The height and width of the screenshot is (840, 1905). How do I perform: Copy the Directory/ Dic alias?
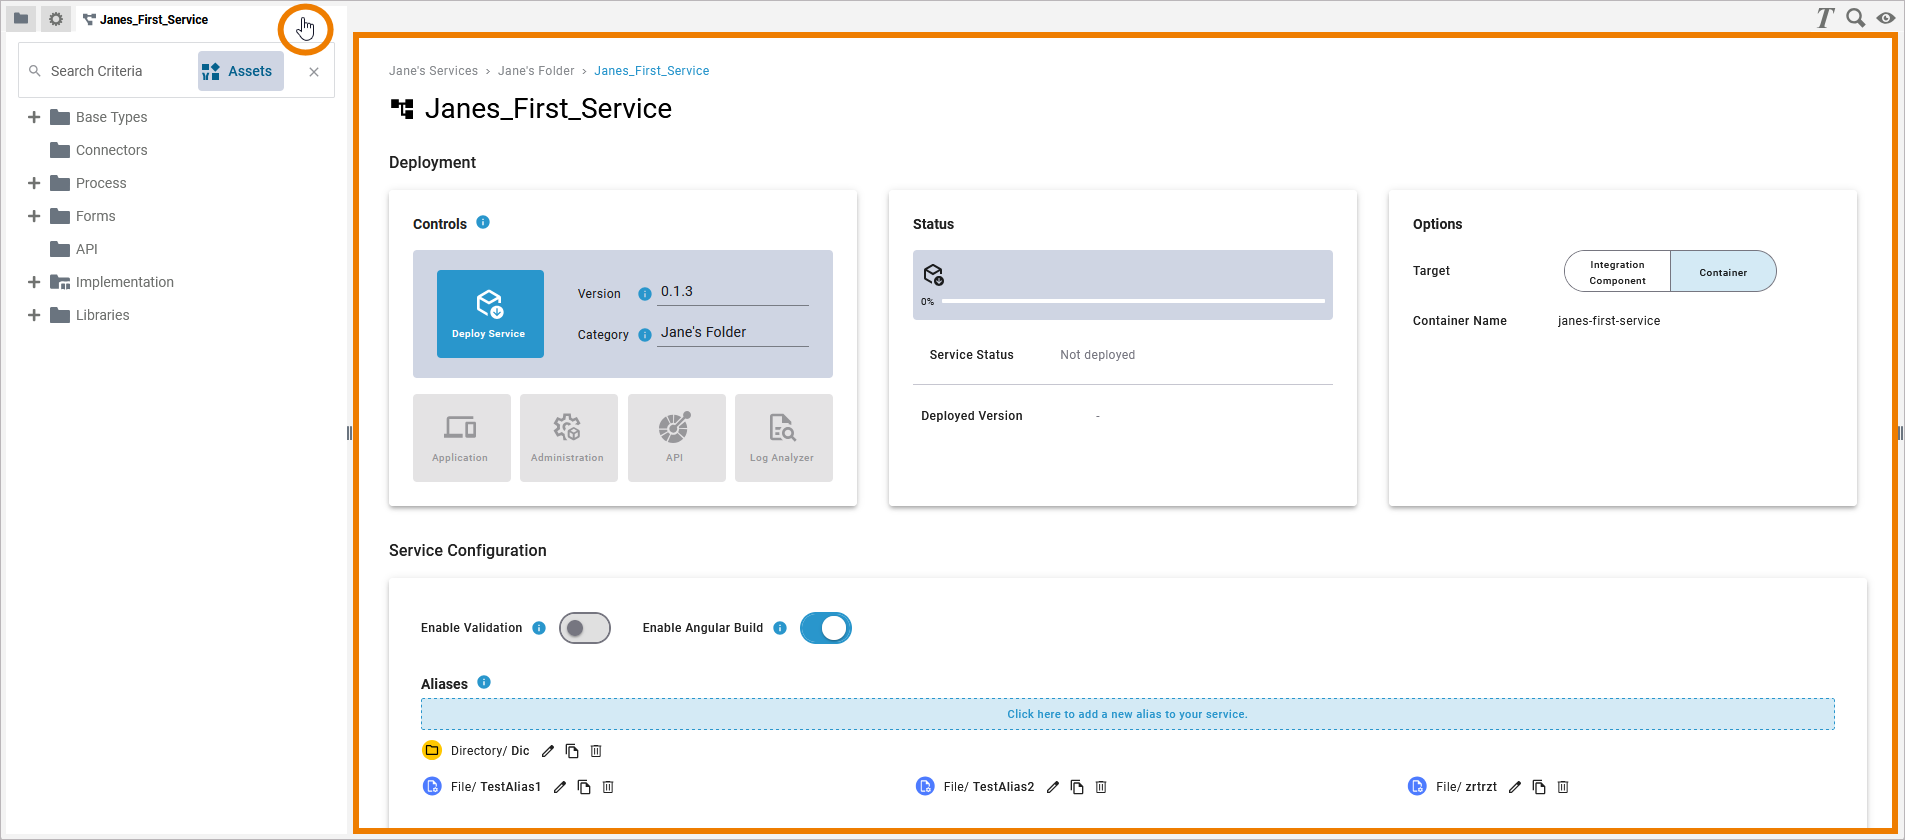[572, 751]
